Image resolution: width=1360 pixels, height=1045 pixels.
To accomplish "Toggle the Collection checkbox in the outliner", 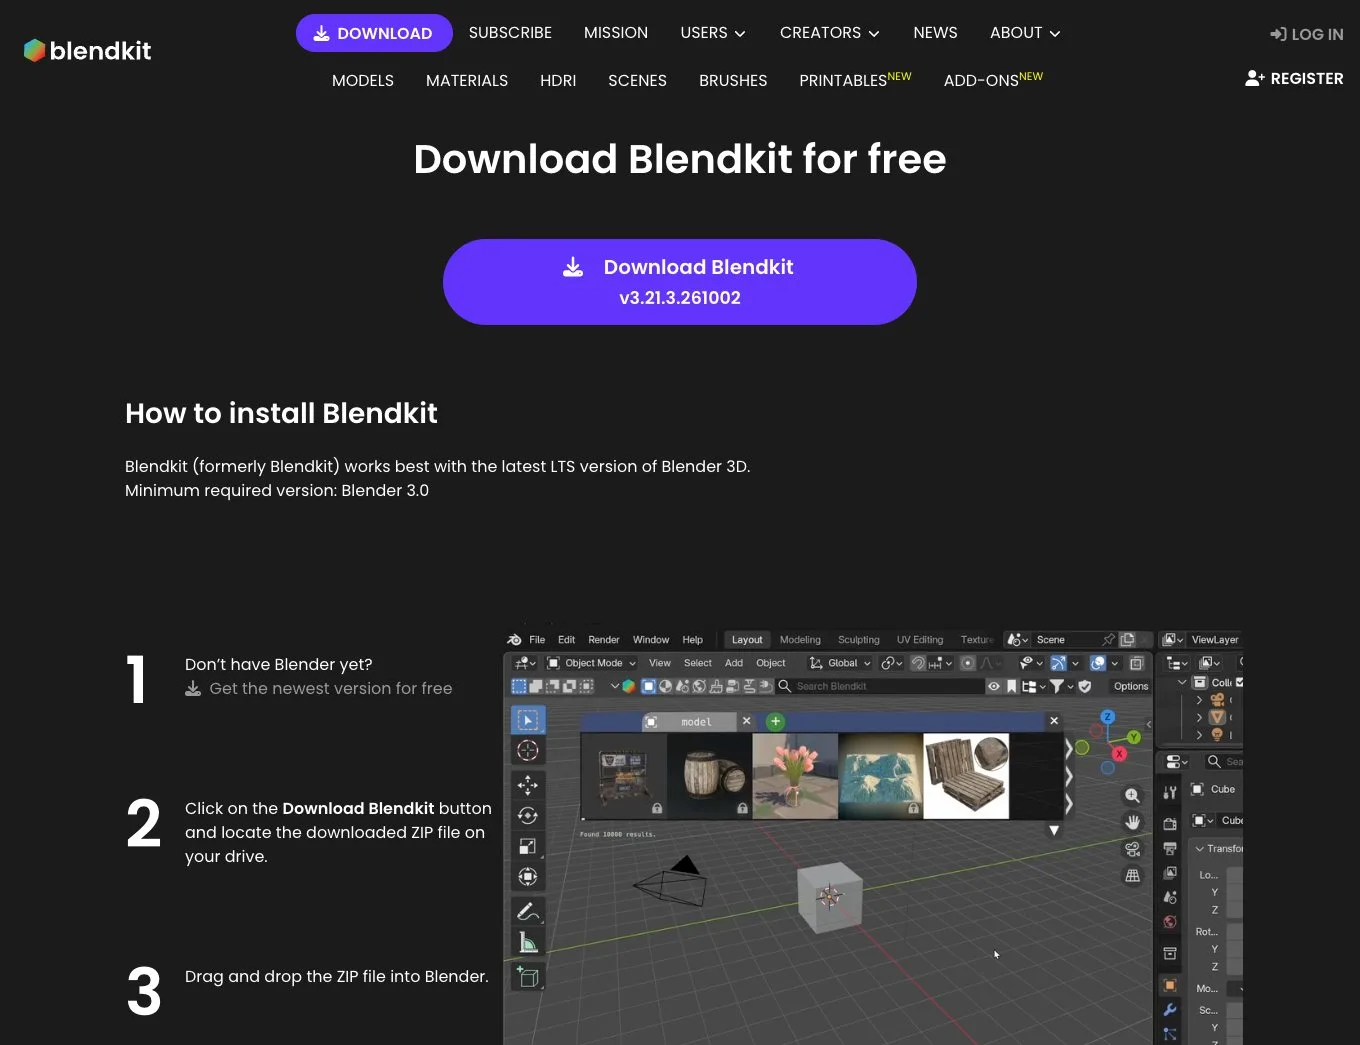I will (1240, 682).
